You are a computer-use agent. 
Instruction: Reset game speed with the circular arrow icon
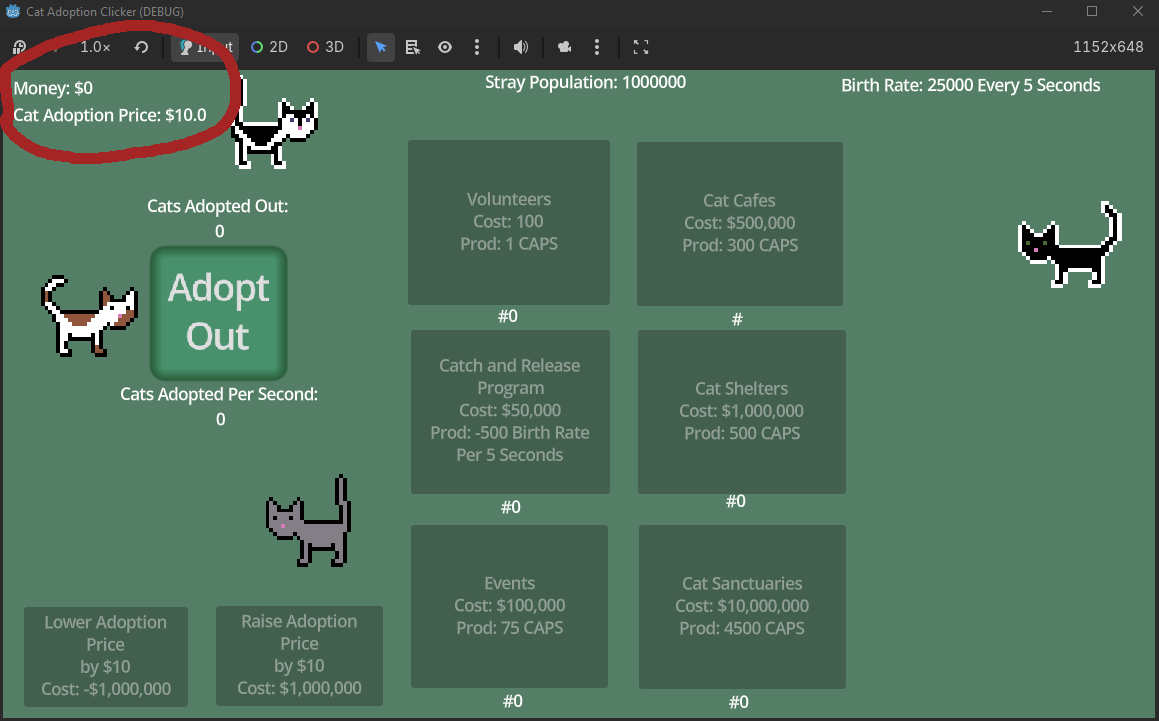[x=141, y=47]
